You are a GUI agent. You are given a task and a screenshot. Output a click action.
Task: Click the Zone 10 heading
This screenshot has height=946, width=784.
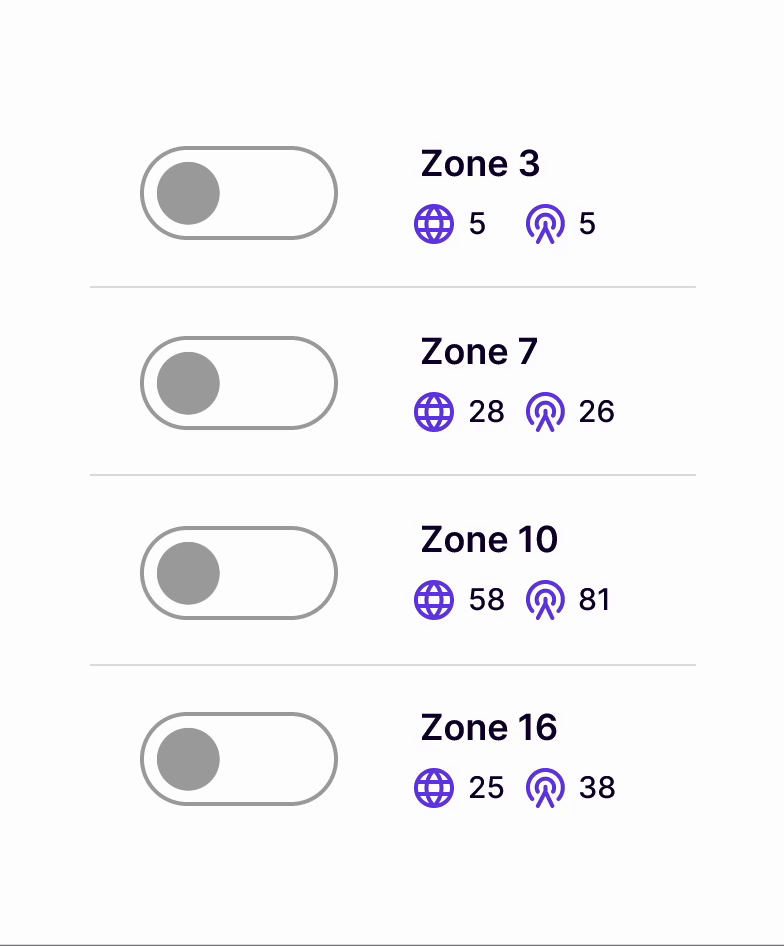[x=489, y=540]
